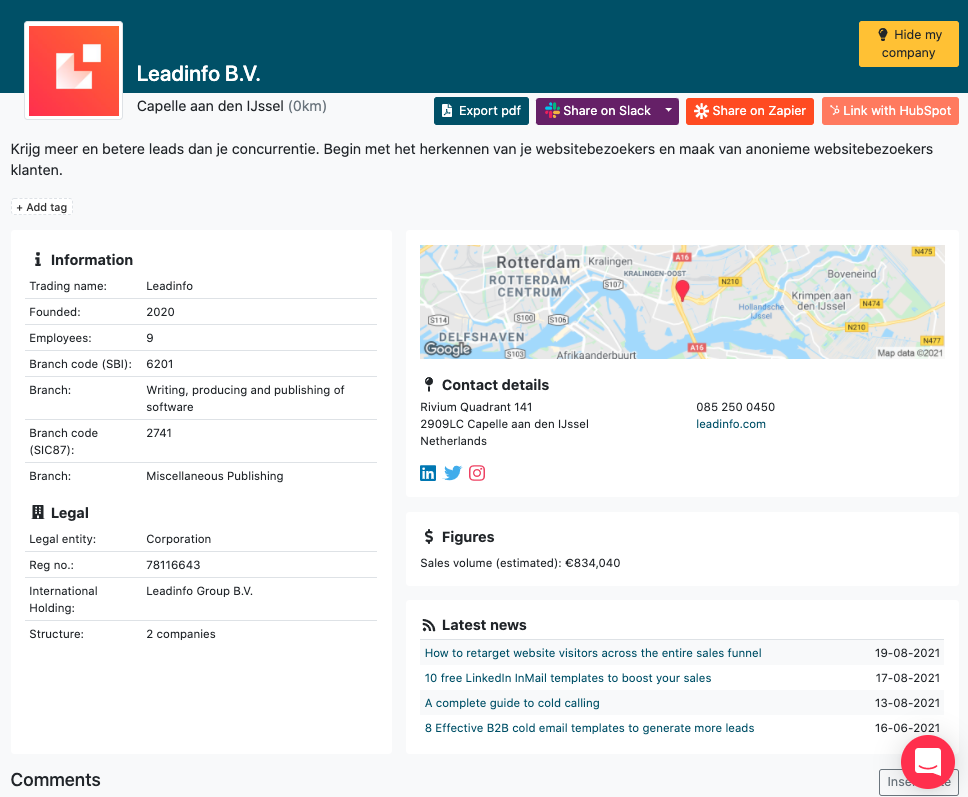Click the Founded 2020 value
The height and width of the screenshot is (797, 968).
161,312
